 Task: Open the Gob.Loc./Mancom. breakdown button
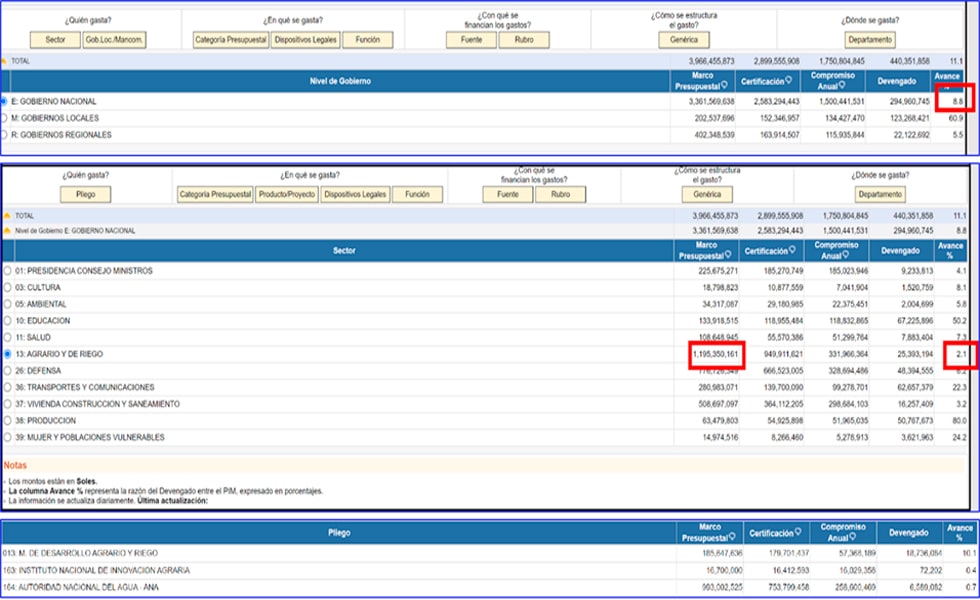click(114, 40)
